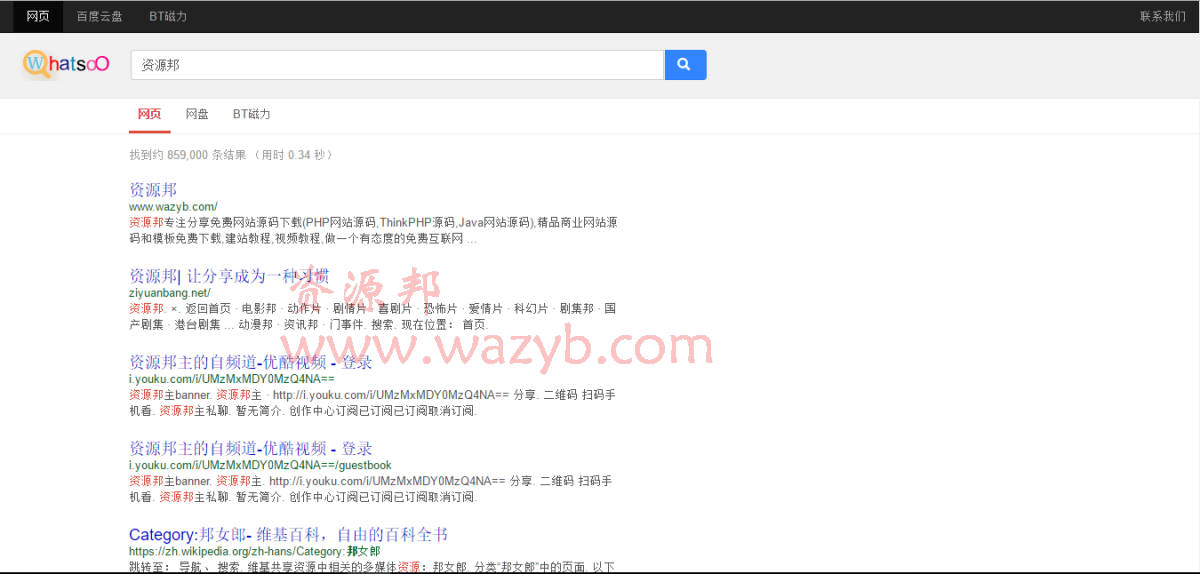The width and height of the screenshot is (1200, 574).
Task: Click the Wikipedia snippet starting 跳转至
Action: click(x=372, y=567)
